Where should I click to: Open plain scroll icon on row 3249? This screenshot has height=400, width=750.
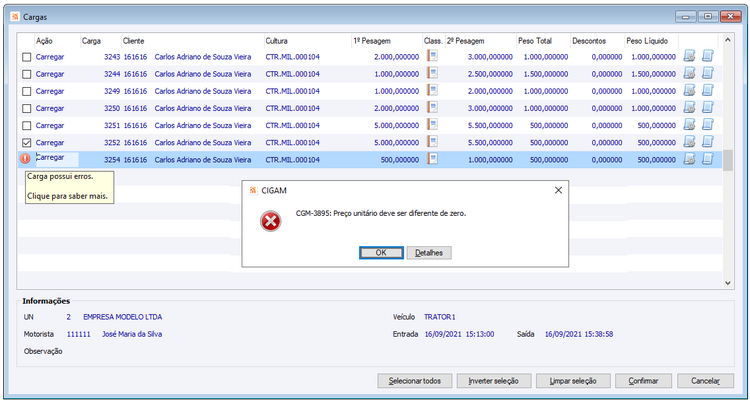click(x=707, y=91)
